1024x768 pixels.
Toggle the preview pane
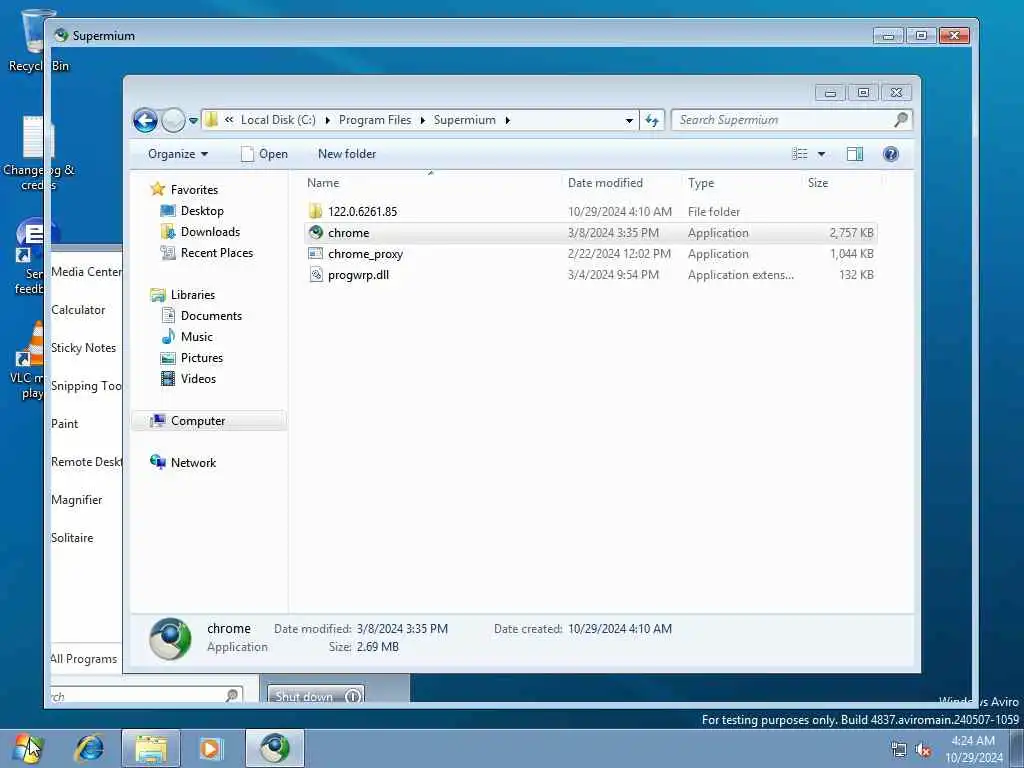855,154
